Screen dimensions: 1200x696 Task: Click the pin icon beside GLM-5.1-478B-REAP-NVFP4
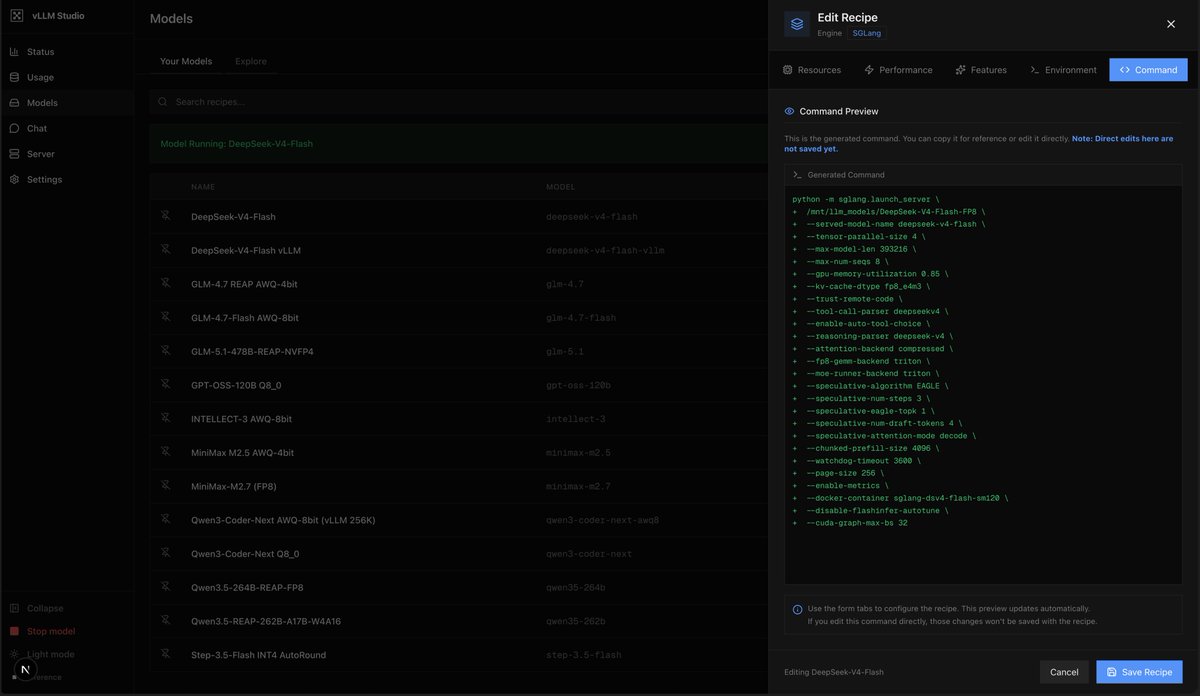click(166, 351)
